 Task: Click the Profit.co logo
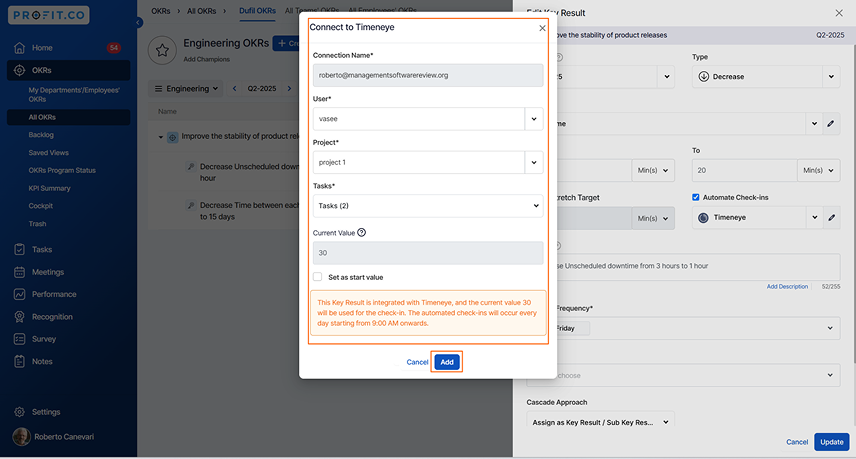pos(49,15)
